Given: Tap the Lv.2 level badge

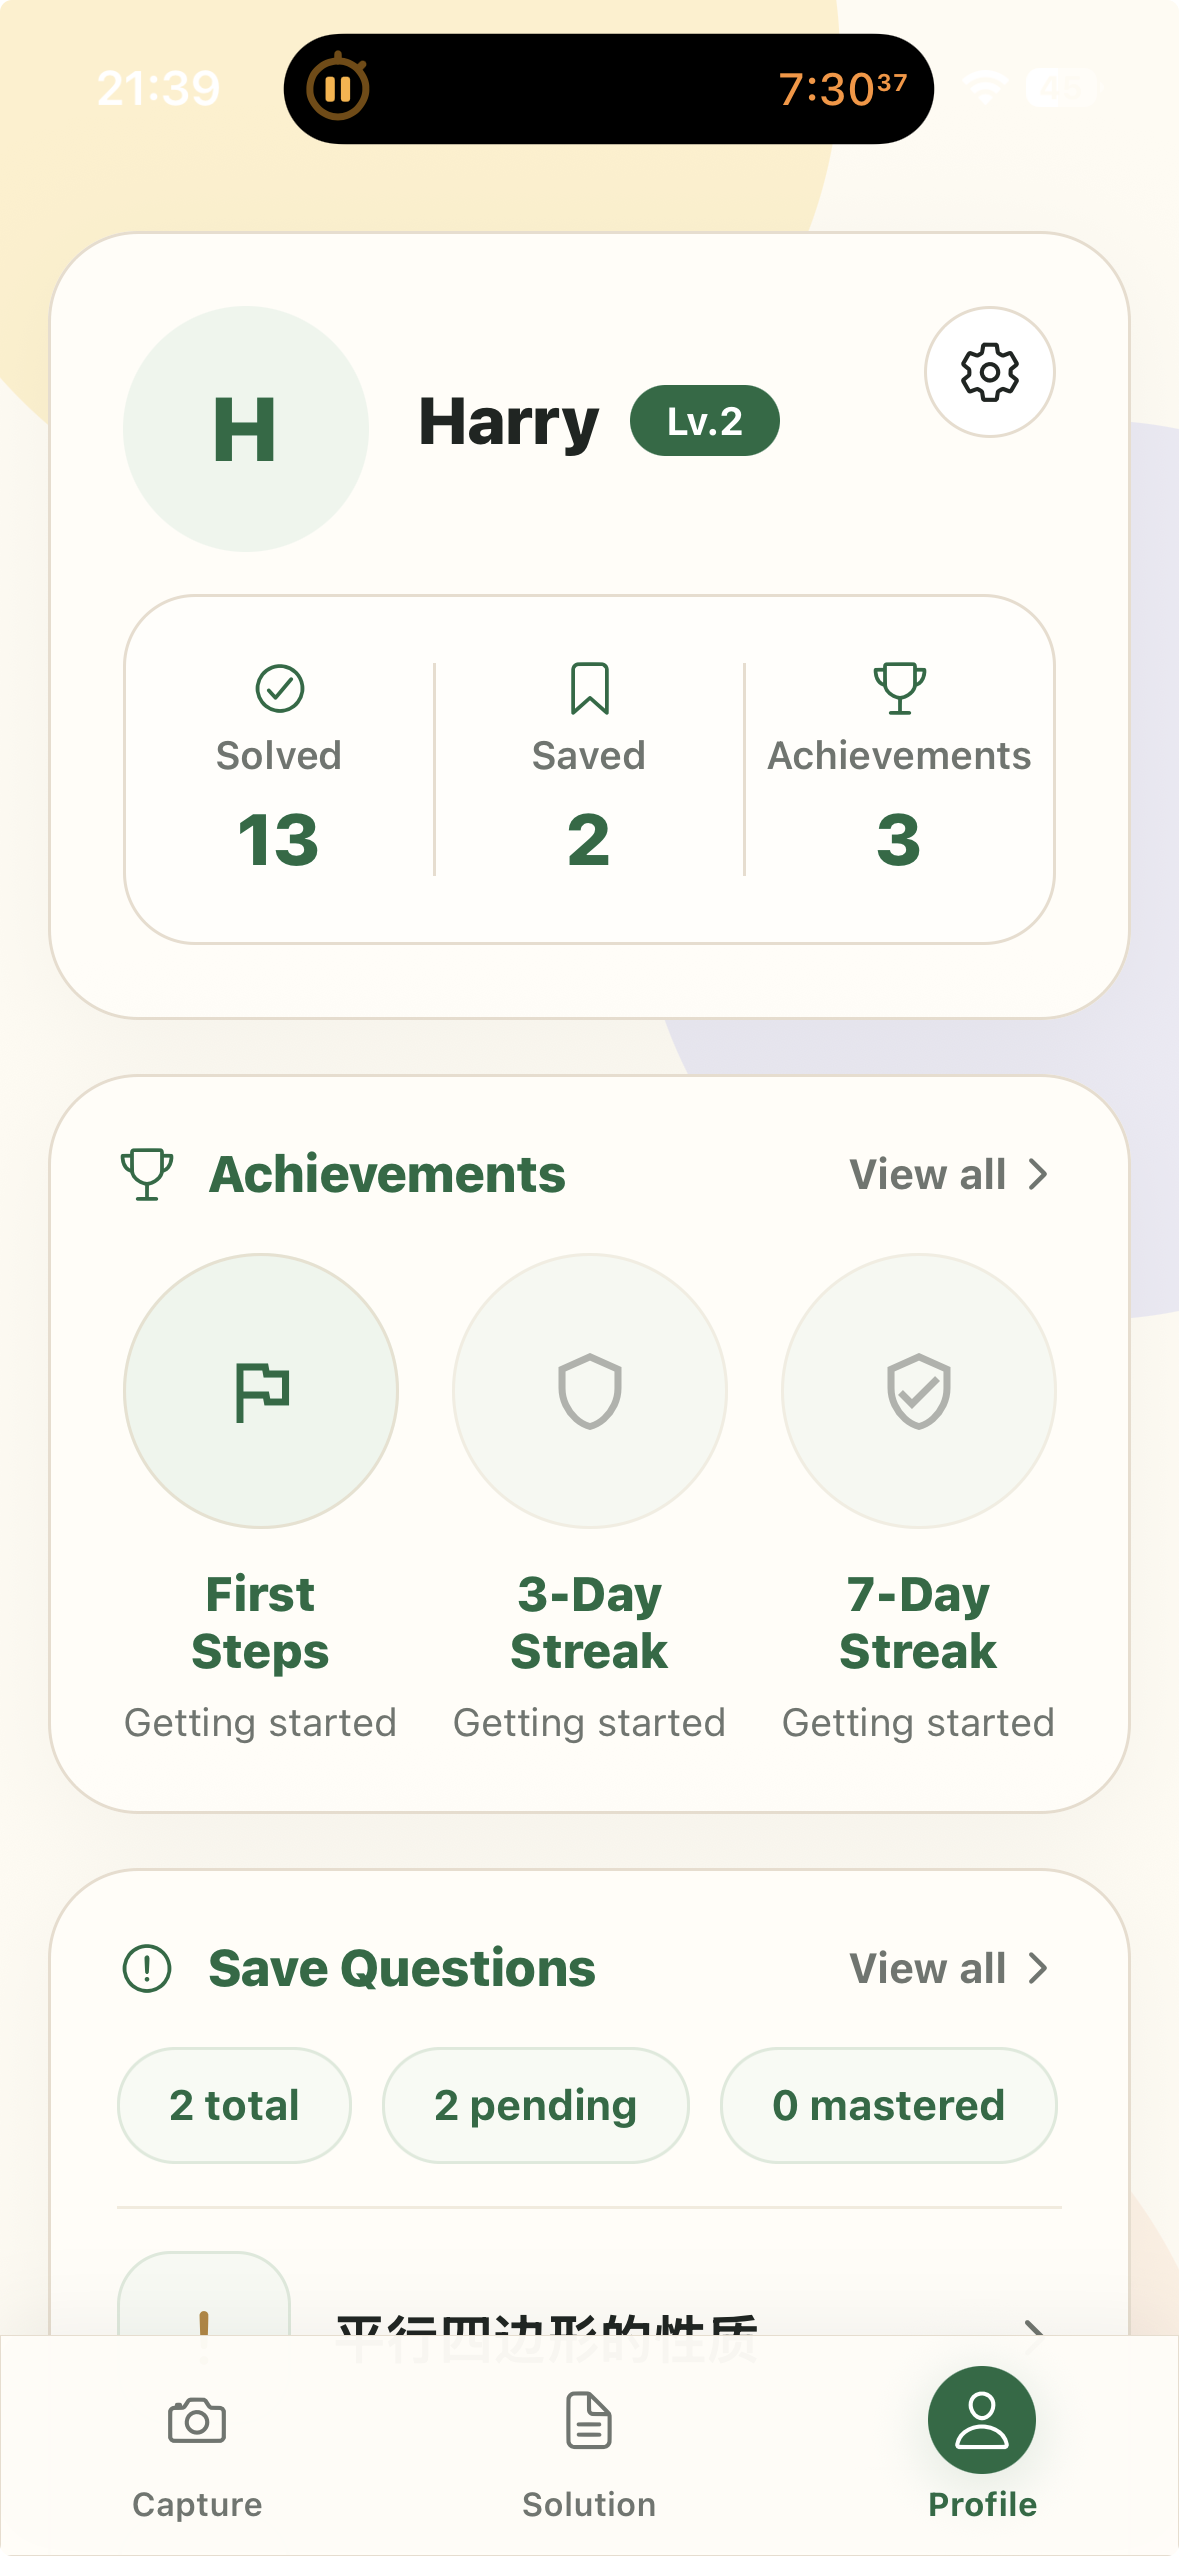Looking at the screenshot, I should pos(705,421).
